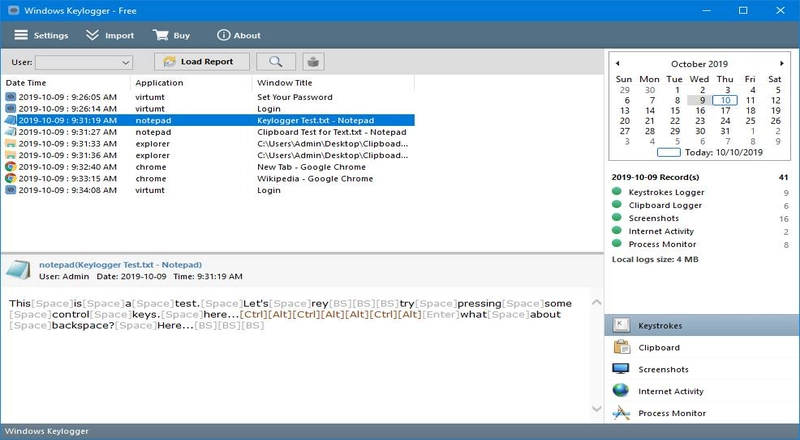Screen dimensions: 800x440
Task: Switch to the Clipboard view
Action: [x=702, y=347]
